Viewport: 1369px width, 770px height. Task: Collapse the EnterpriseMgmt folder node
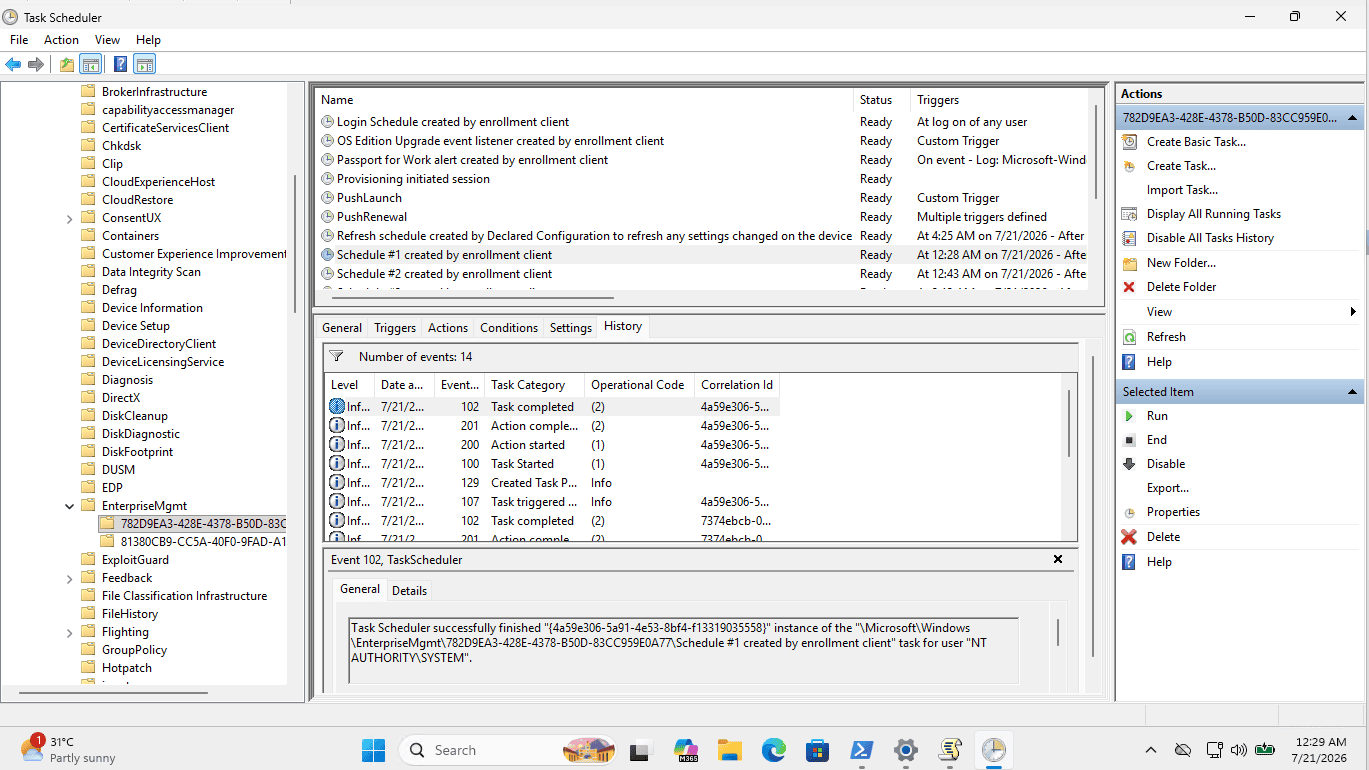[69, 506]
